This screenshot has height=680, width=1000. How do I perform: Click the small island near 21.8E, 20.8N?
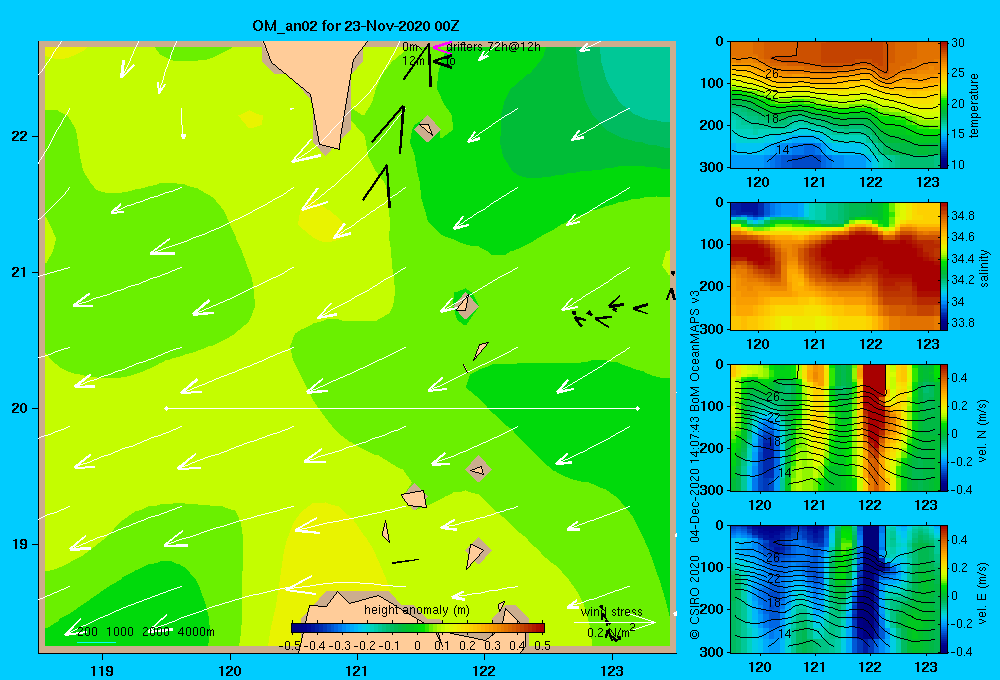coord(467,306)
